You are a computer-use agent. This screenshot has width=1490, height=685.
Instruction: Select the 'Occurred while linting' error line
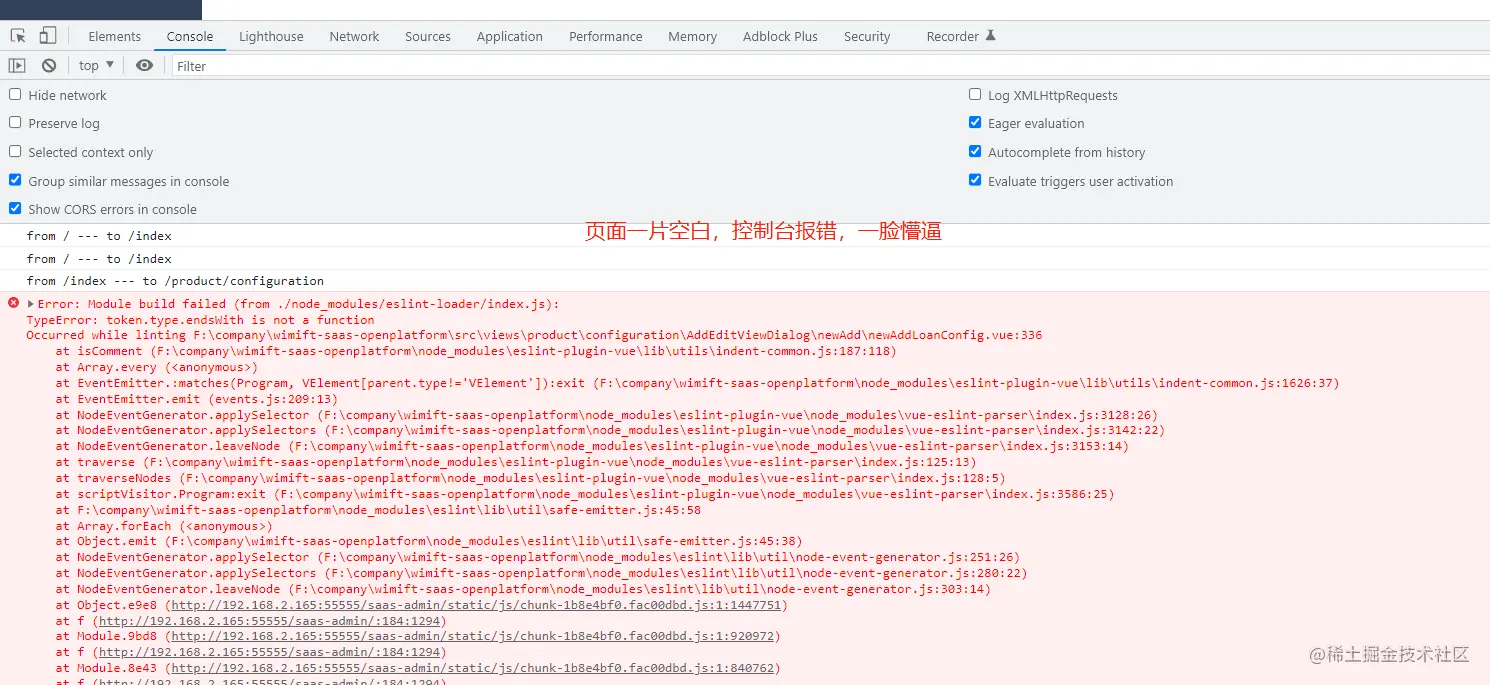point(534,335)
